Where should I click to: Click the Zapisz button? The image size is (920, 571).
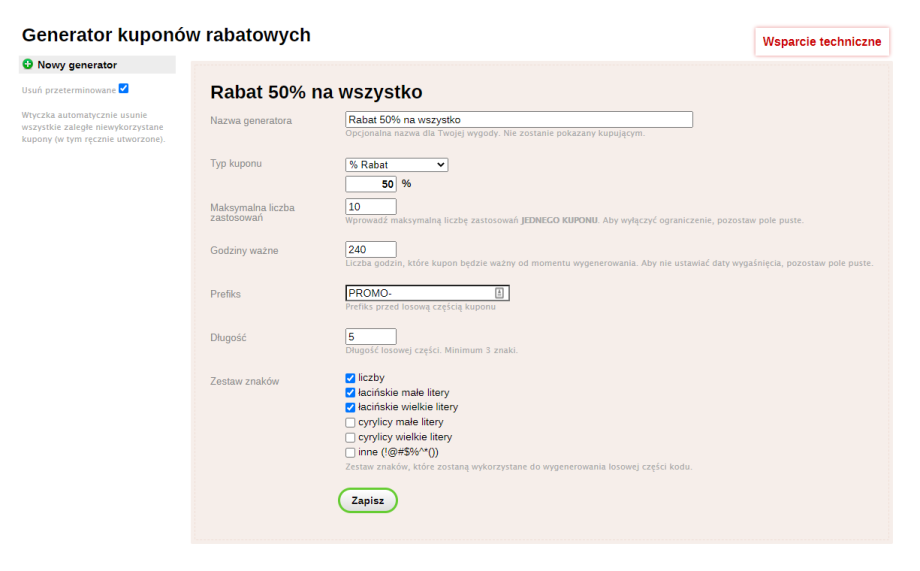(368, 501)
